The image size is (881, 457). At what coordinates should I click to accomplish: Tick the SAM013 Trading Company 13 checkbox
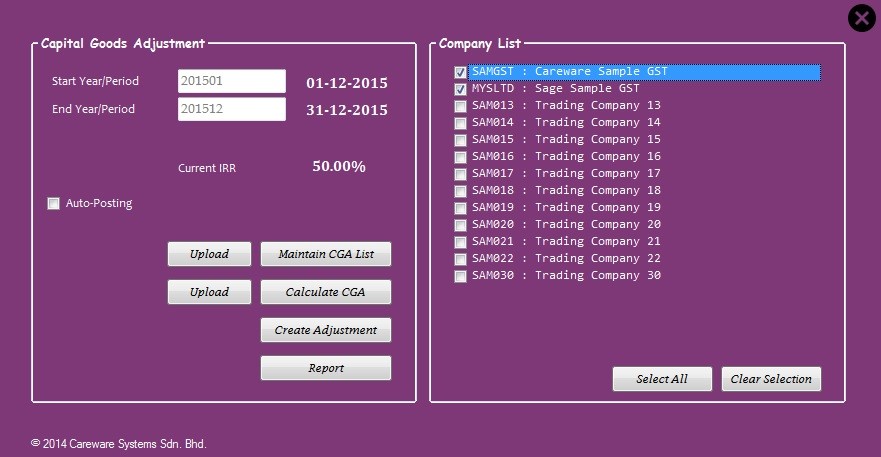click(460, 106)
